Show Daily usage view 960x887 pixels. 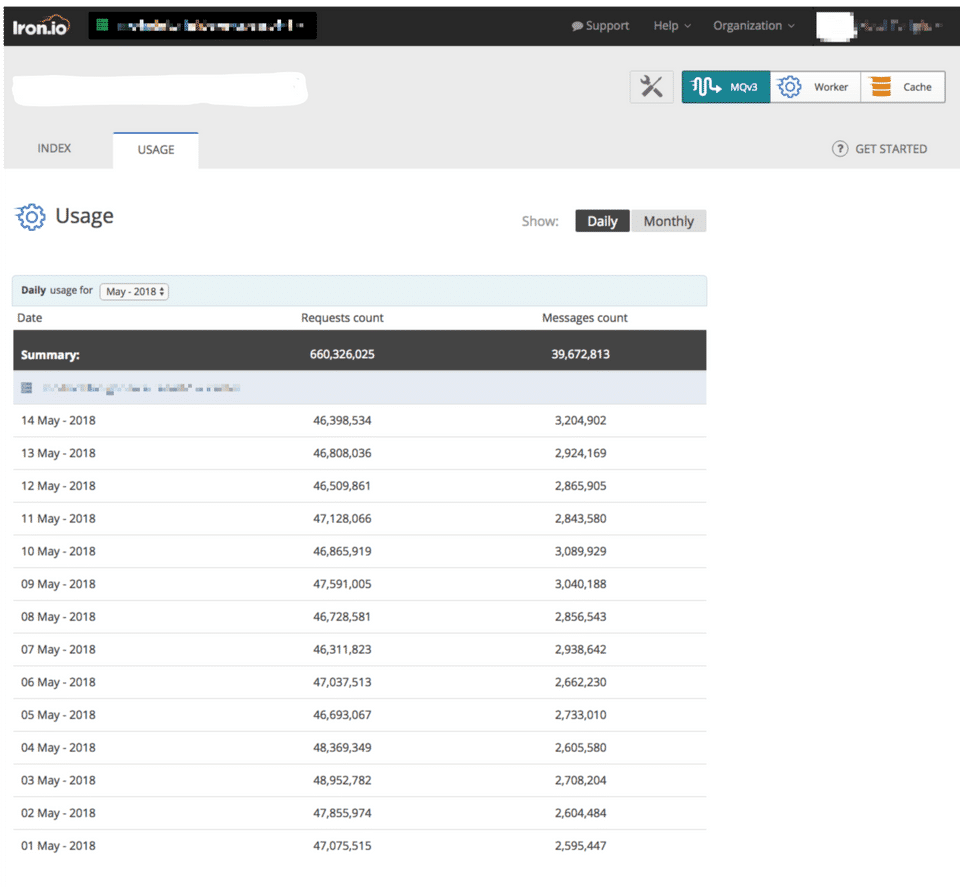click(x=602, y=221)
